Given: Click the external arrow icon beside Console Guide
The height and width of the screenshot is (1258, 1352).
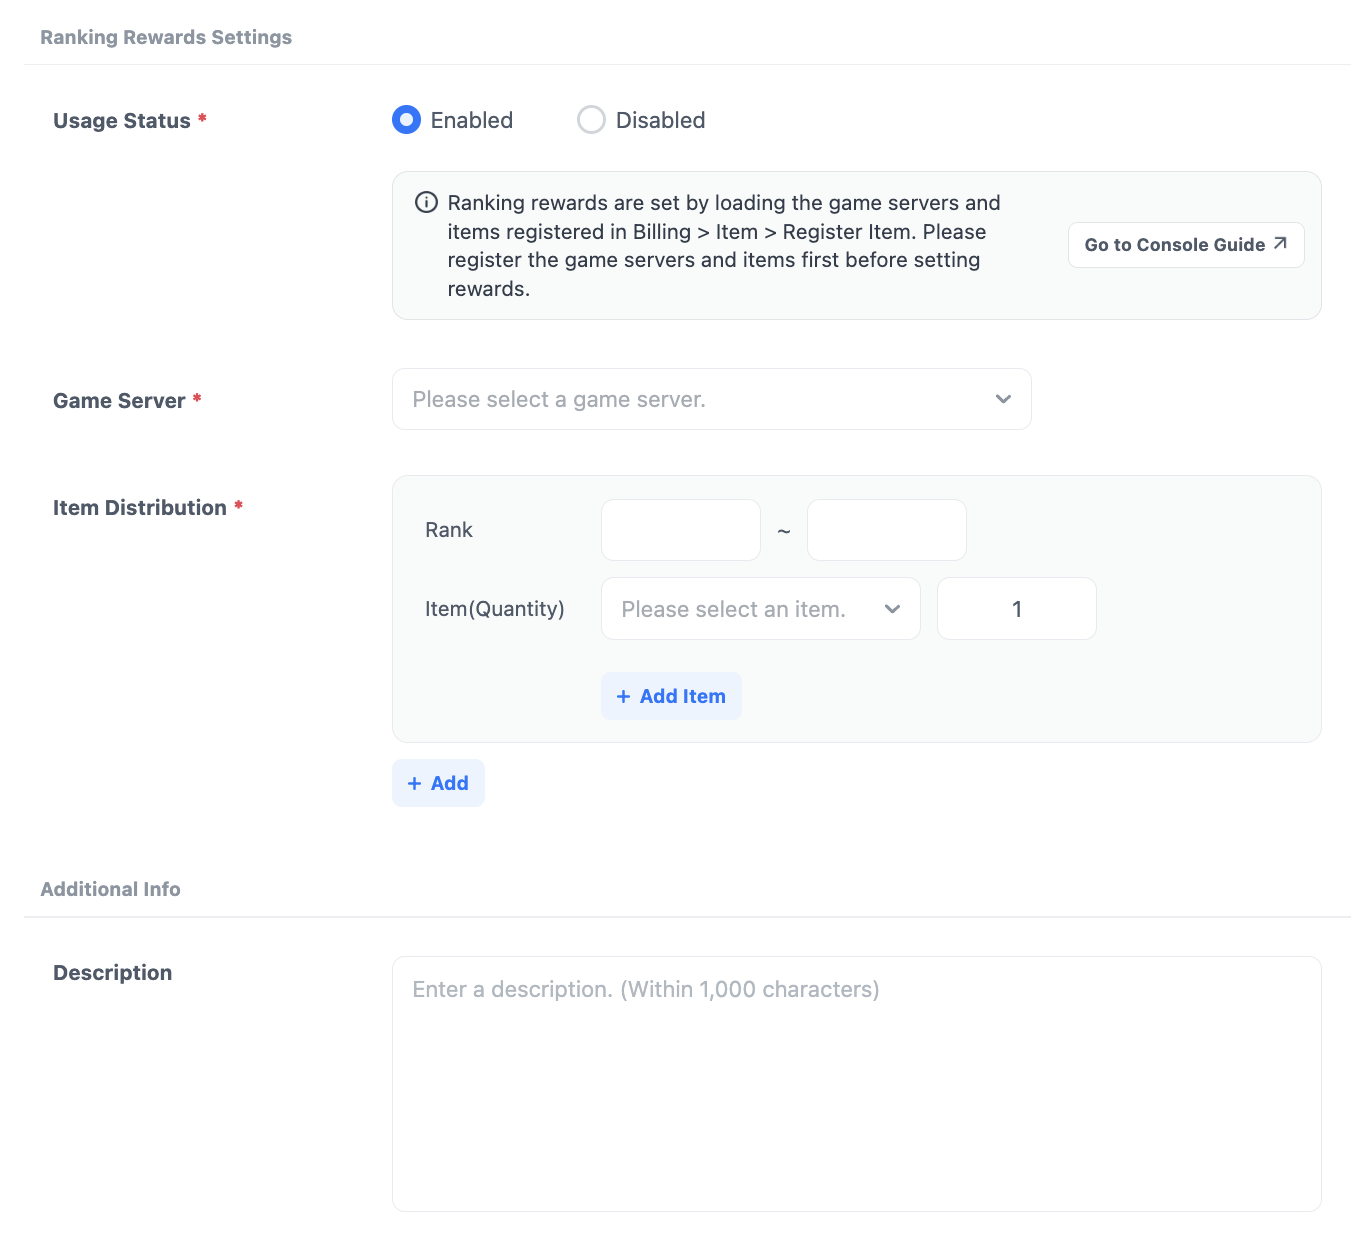Looking at the screenshot, I should pyautogui.click(x=1280, y=244).
